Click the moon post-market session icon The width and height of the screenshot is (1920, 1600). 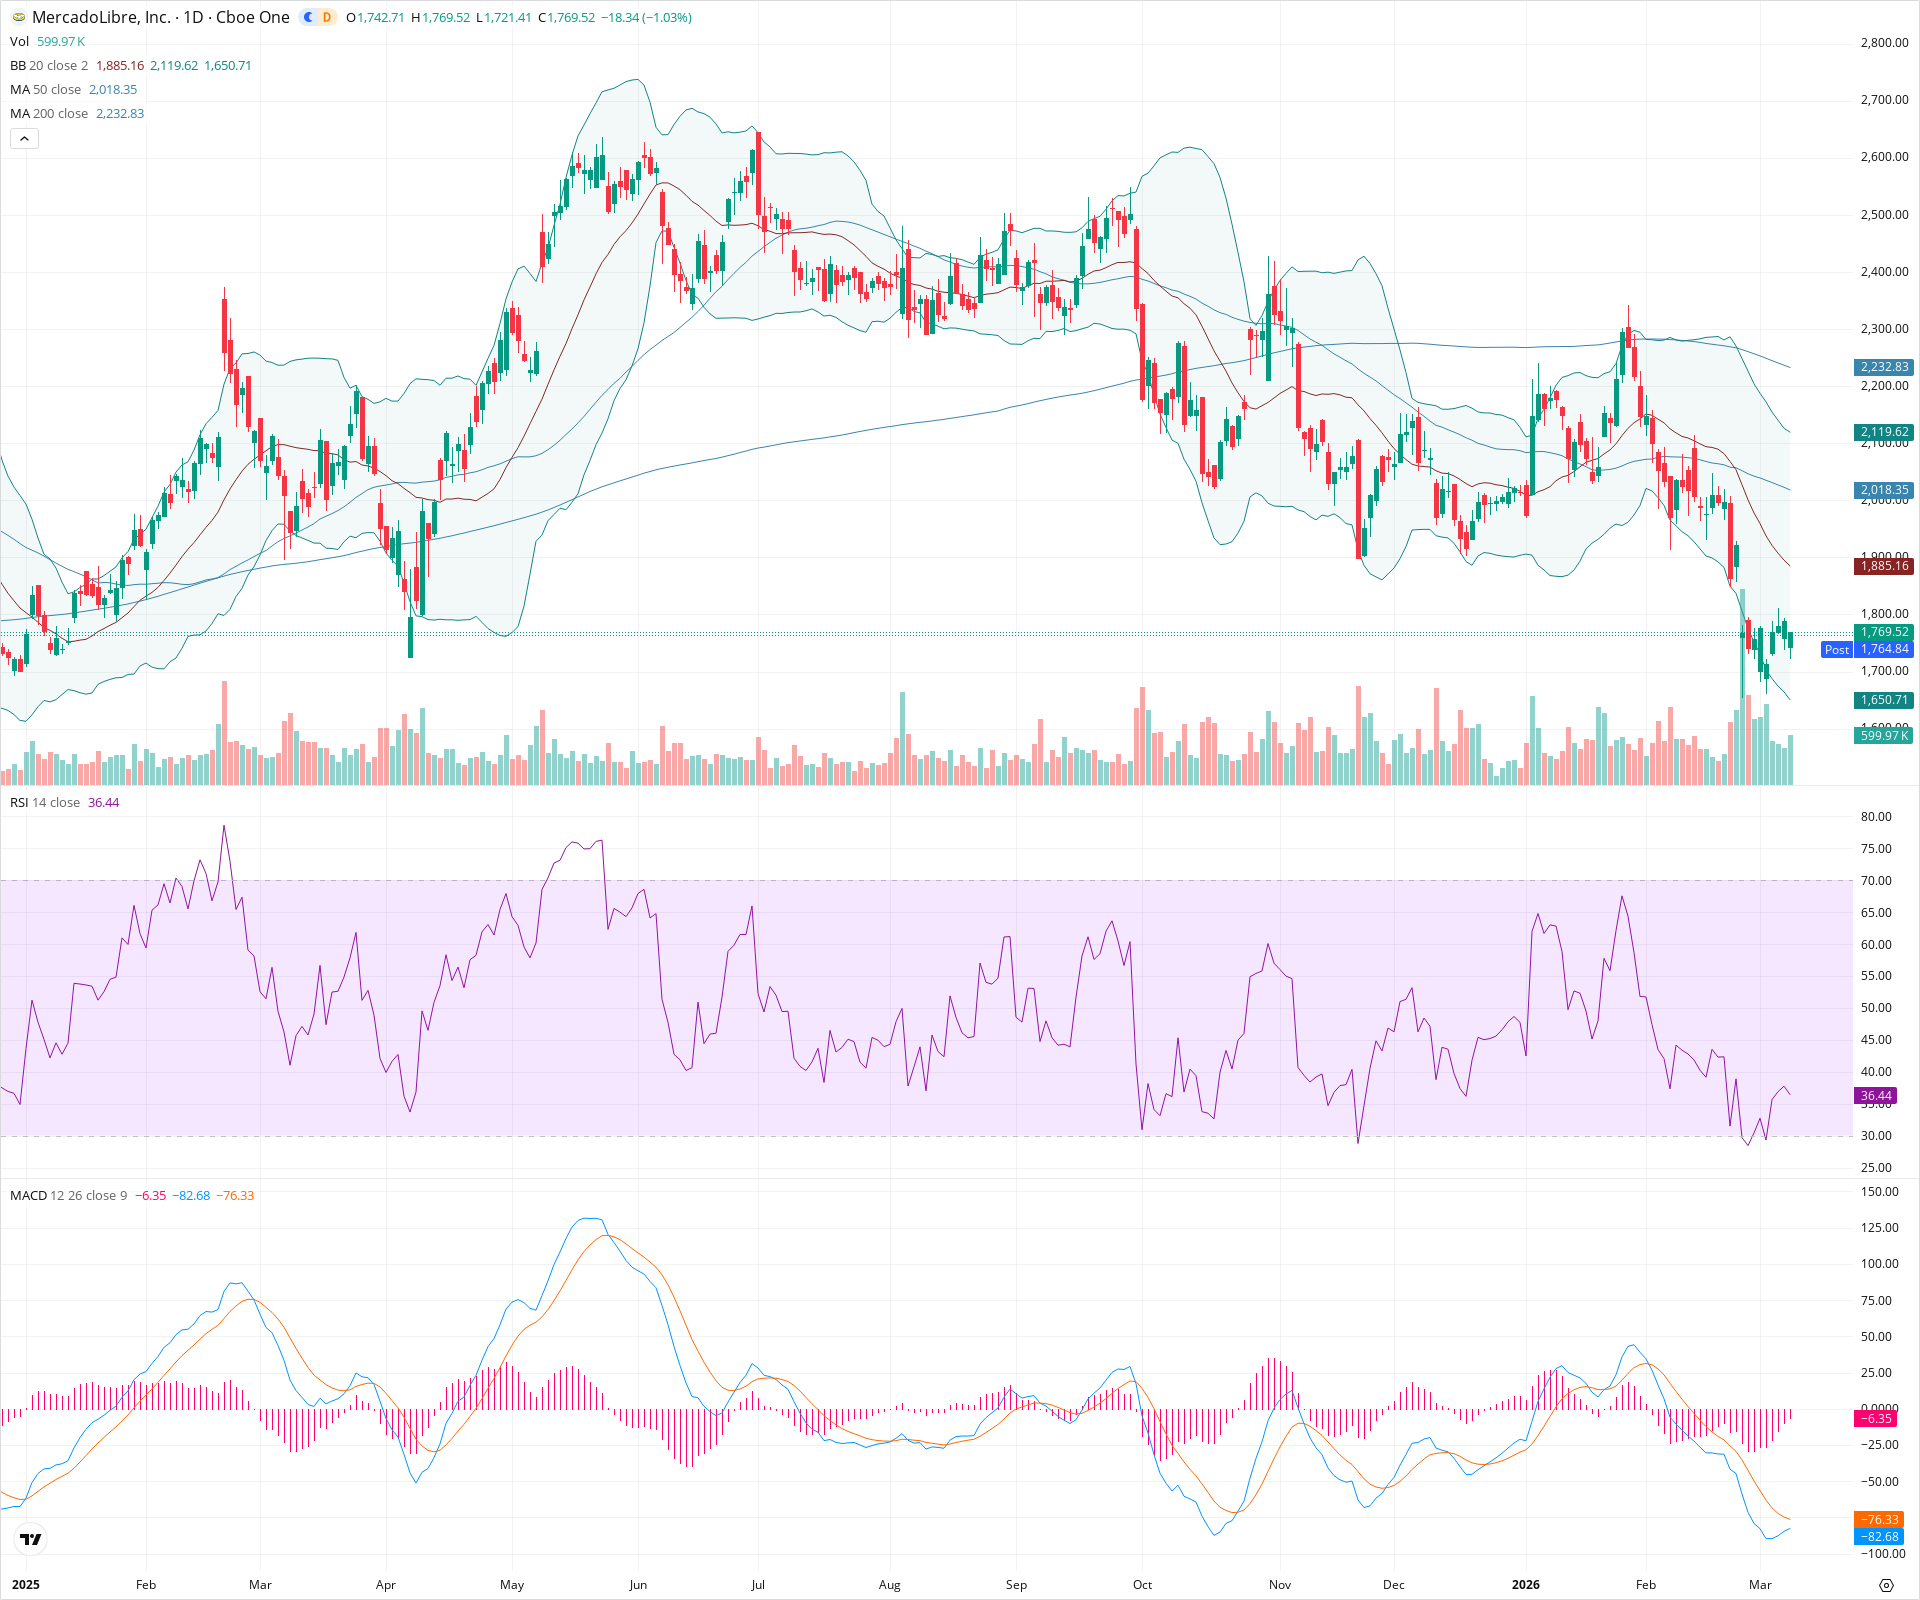(x=309, y=17)
